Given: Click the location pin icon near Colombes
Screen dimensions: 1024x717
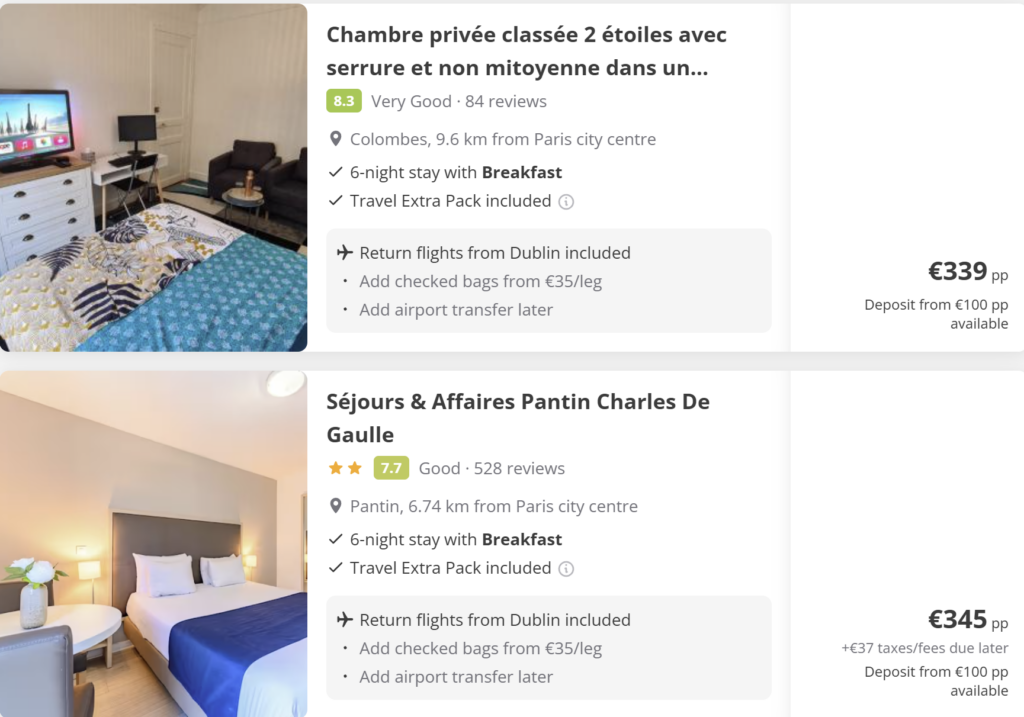Looking at the screenshot, I should click(335, 139).
